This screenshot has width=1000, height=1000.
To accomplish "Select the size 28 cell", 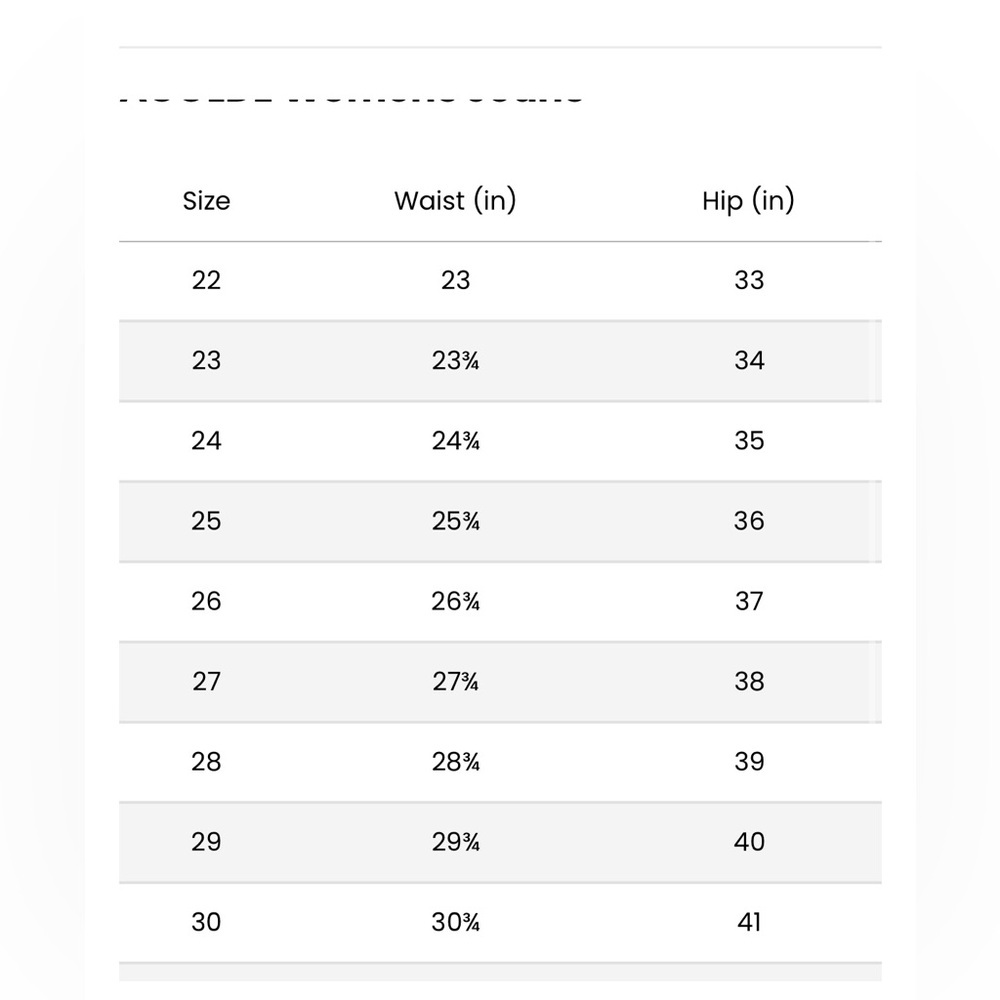I will pos(206,761).
